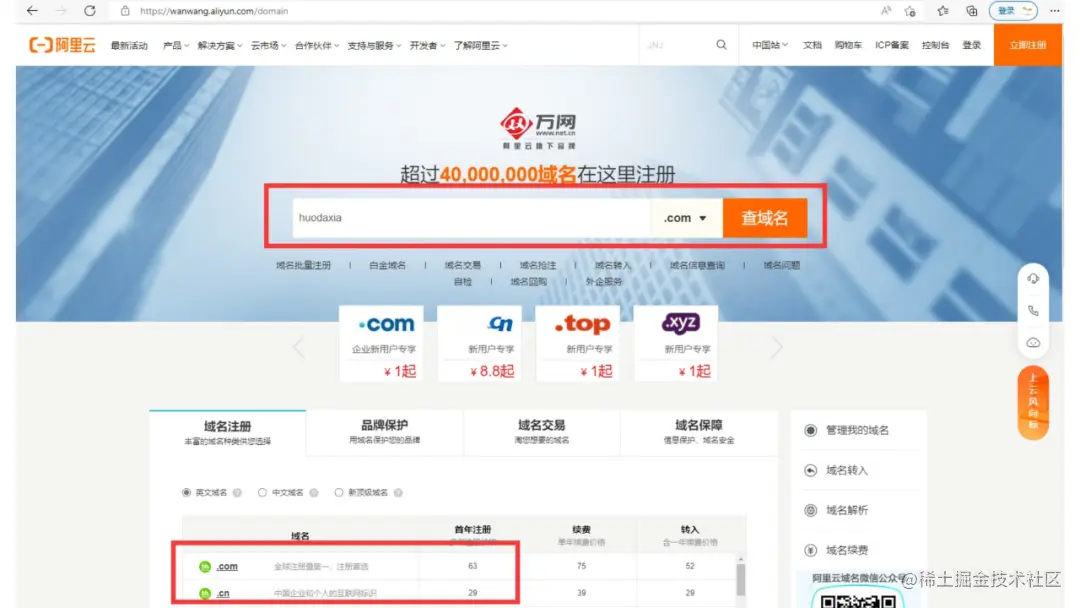Select the 新顶级域名 radio button
The image size is (1080, 608).
pyautogui.click(x=339, y=492)
